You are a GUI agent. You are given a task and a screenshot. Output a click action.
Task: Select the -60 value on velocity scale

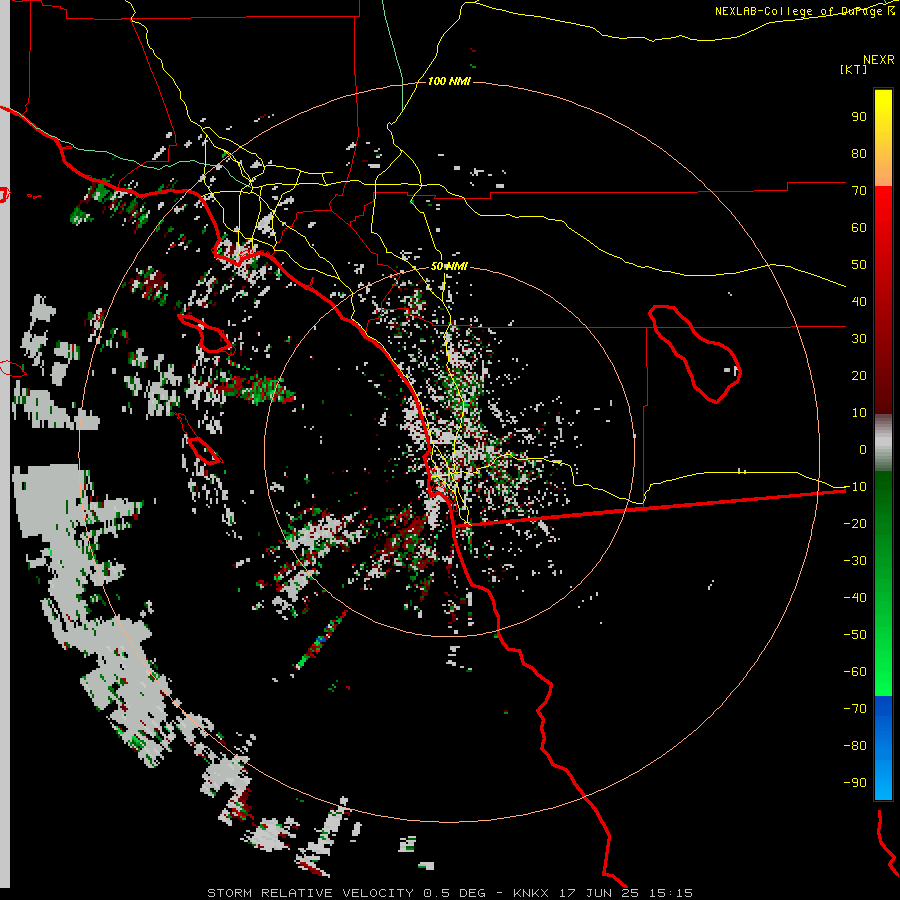pos(855,672)
